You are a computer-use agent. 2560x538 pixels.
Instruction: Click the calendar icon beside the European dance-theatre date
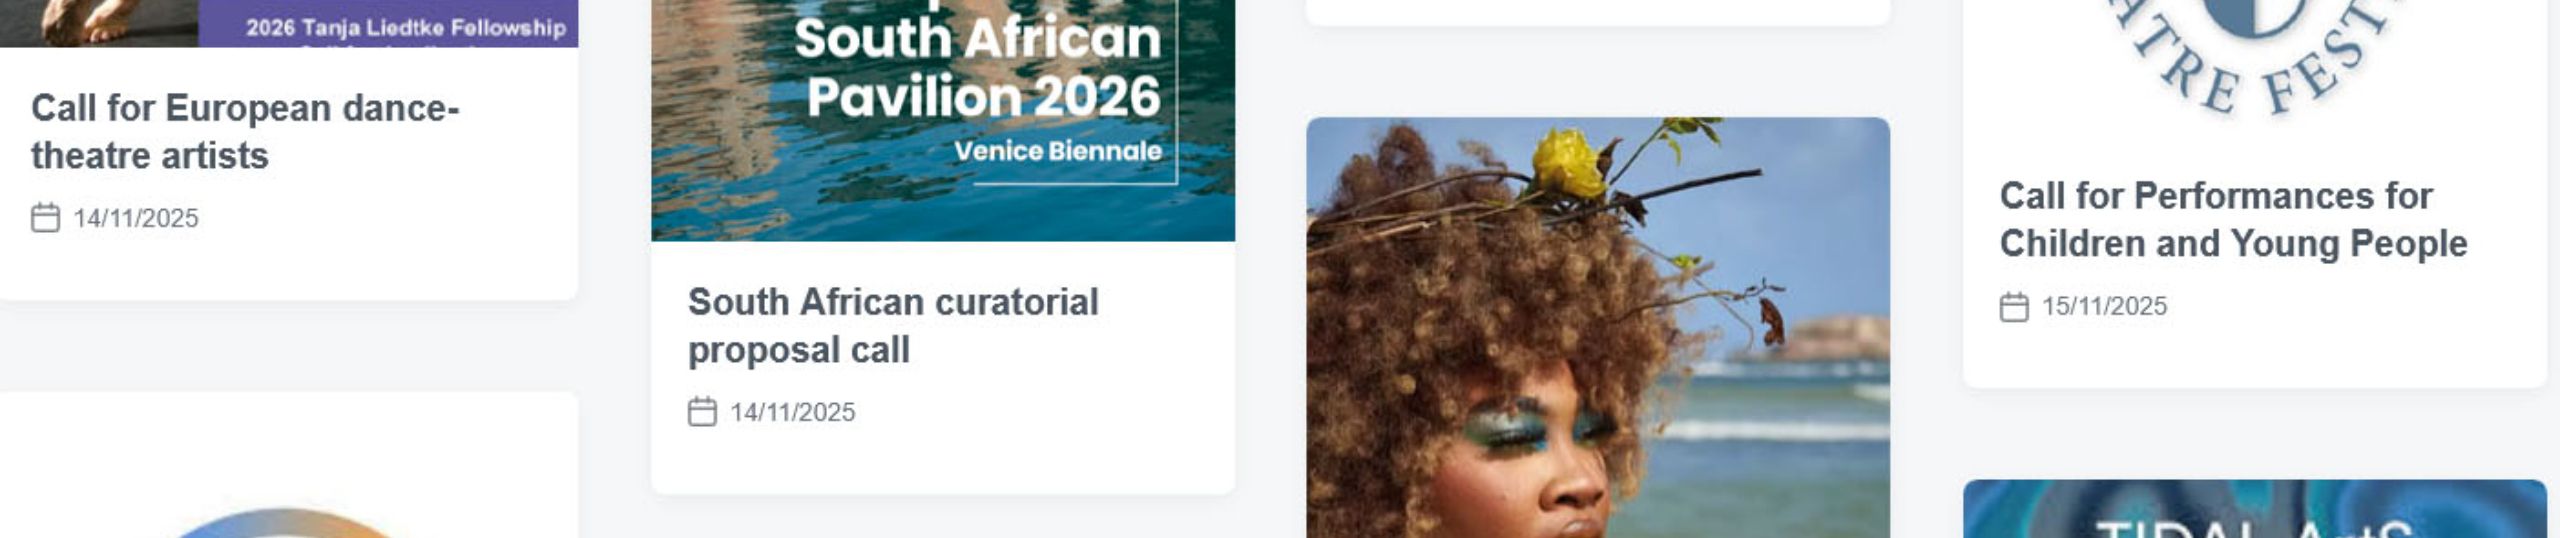click(45, 218)
